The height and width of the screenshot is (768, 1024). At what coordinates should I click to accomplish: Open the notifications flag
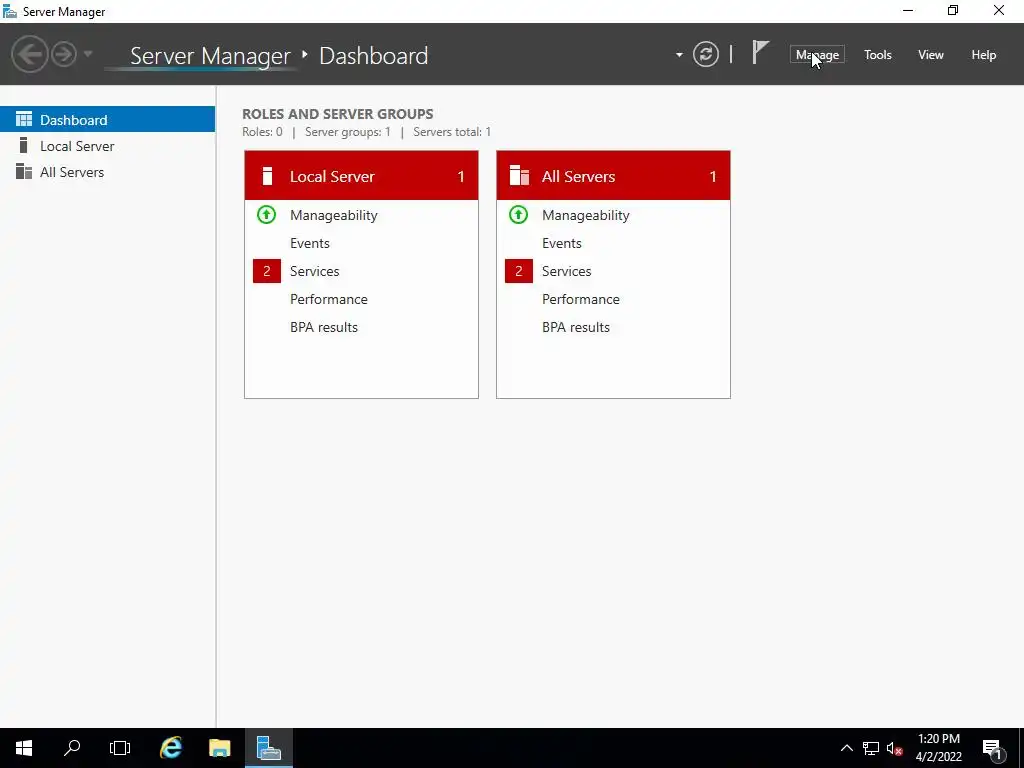(x=760, y=52)
